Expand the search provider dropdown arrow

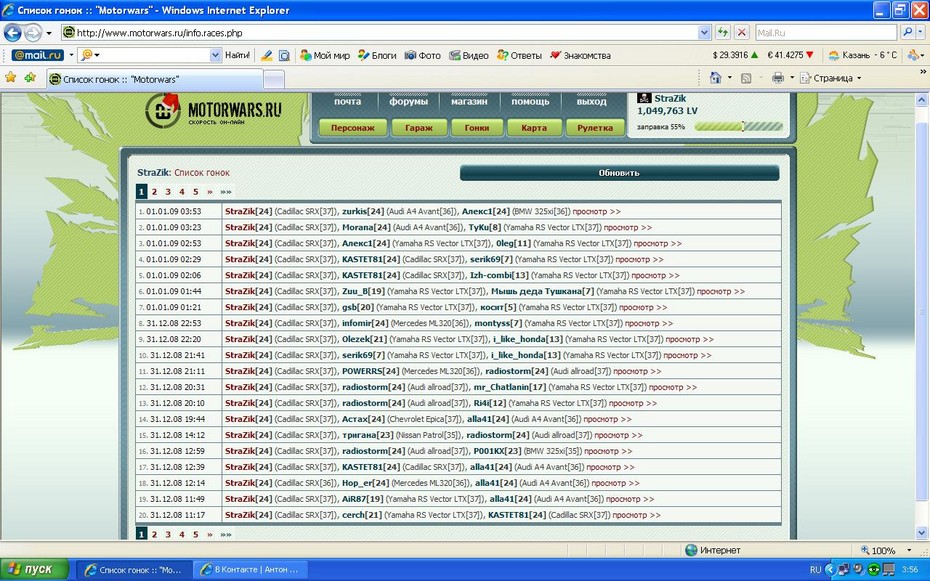(921, 33)
